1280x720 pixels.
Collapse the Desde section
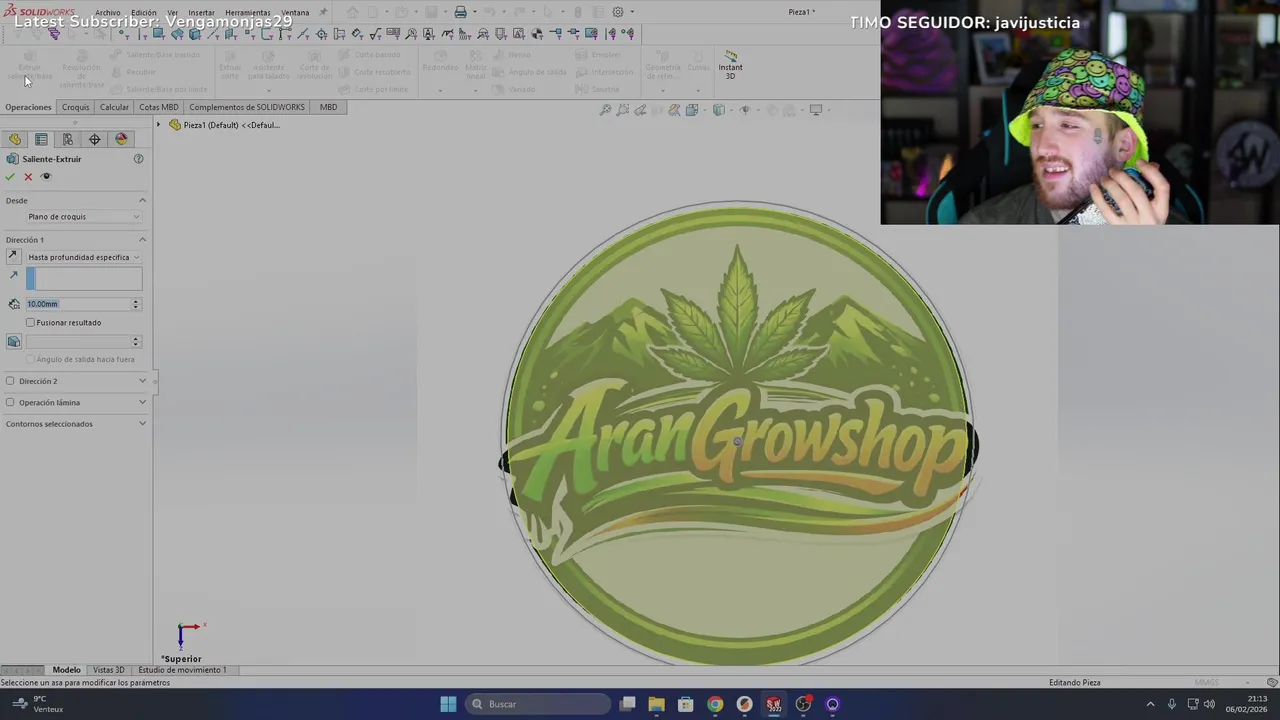[142, 200]
